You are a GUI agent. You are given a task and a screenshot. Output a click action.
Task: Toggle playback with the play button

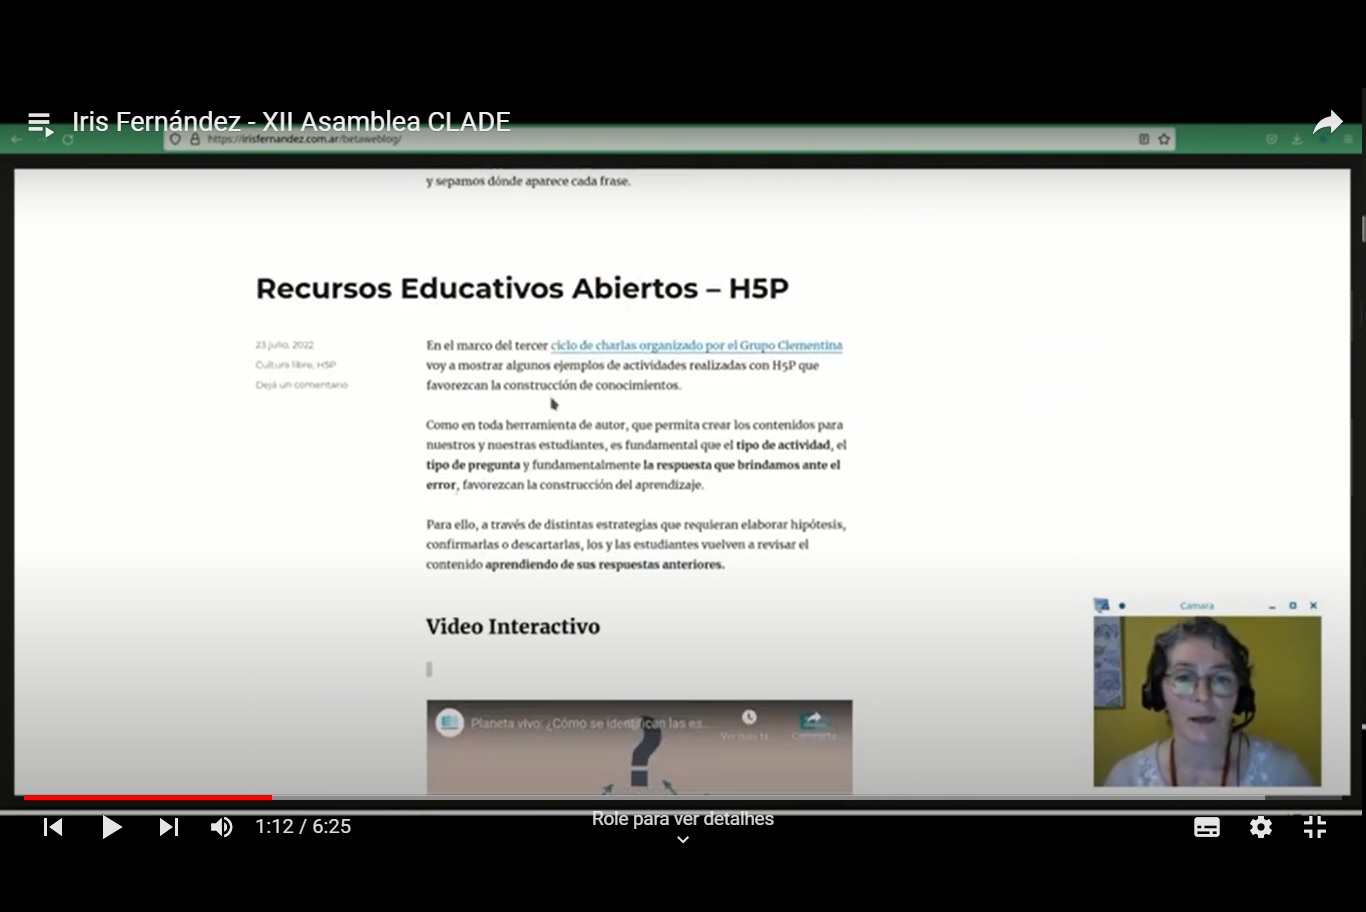tap(112, 827)
